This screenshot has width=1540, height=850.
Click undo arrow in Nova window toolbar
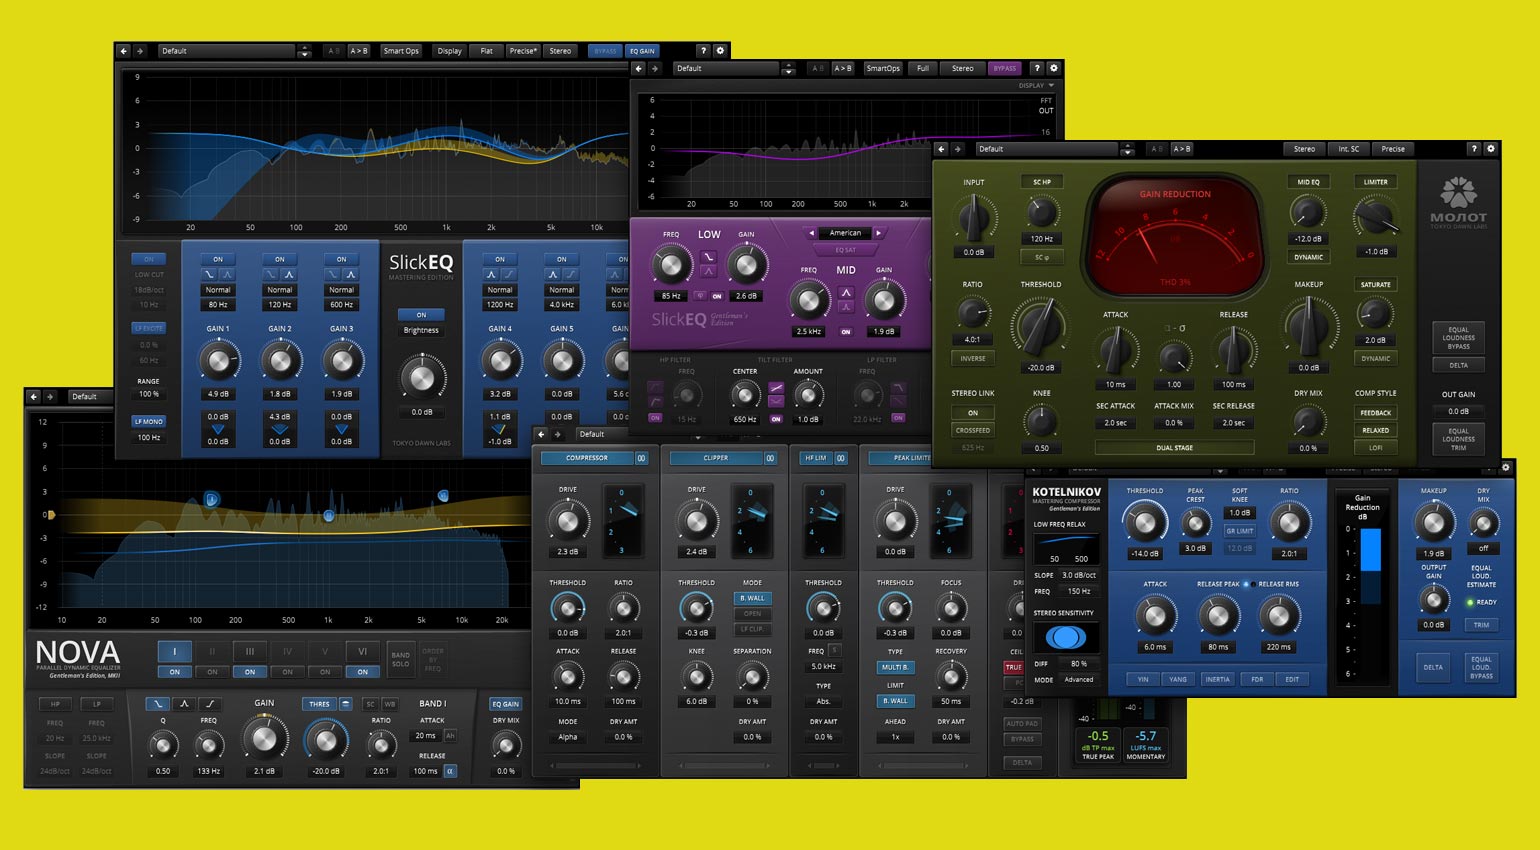[33, 396]
